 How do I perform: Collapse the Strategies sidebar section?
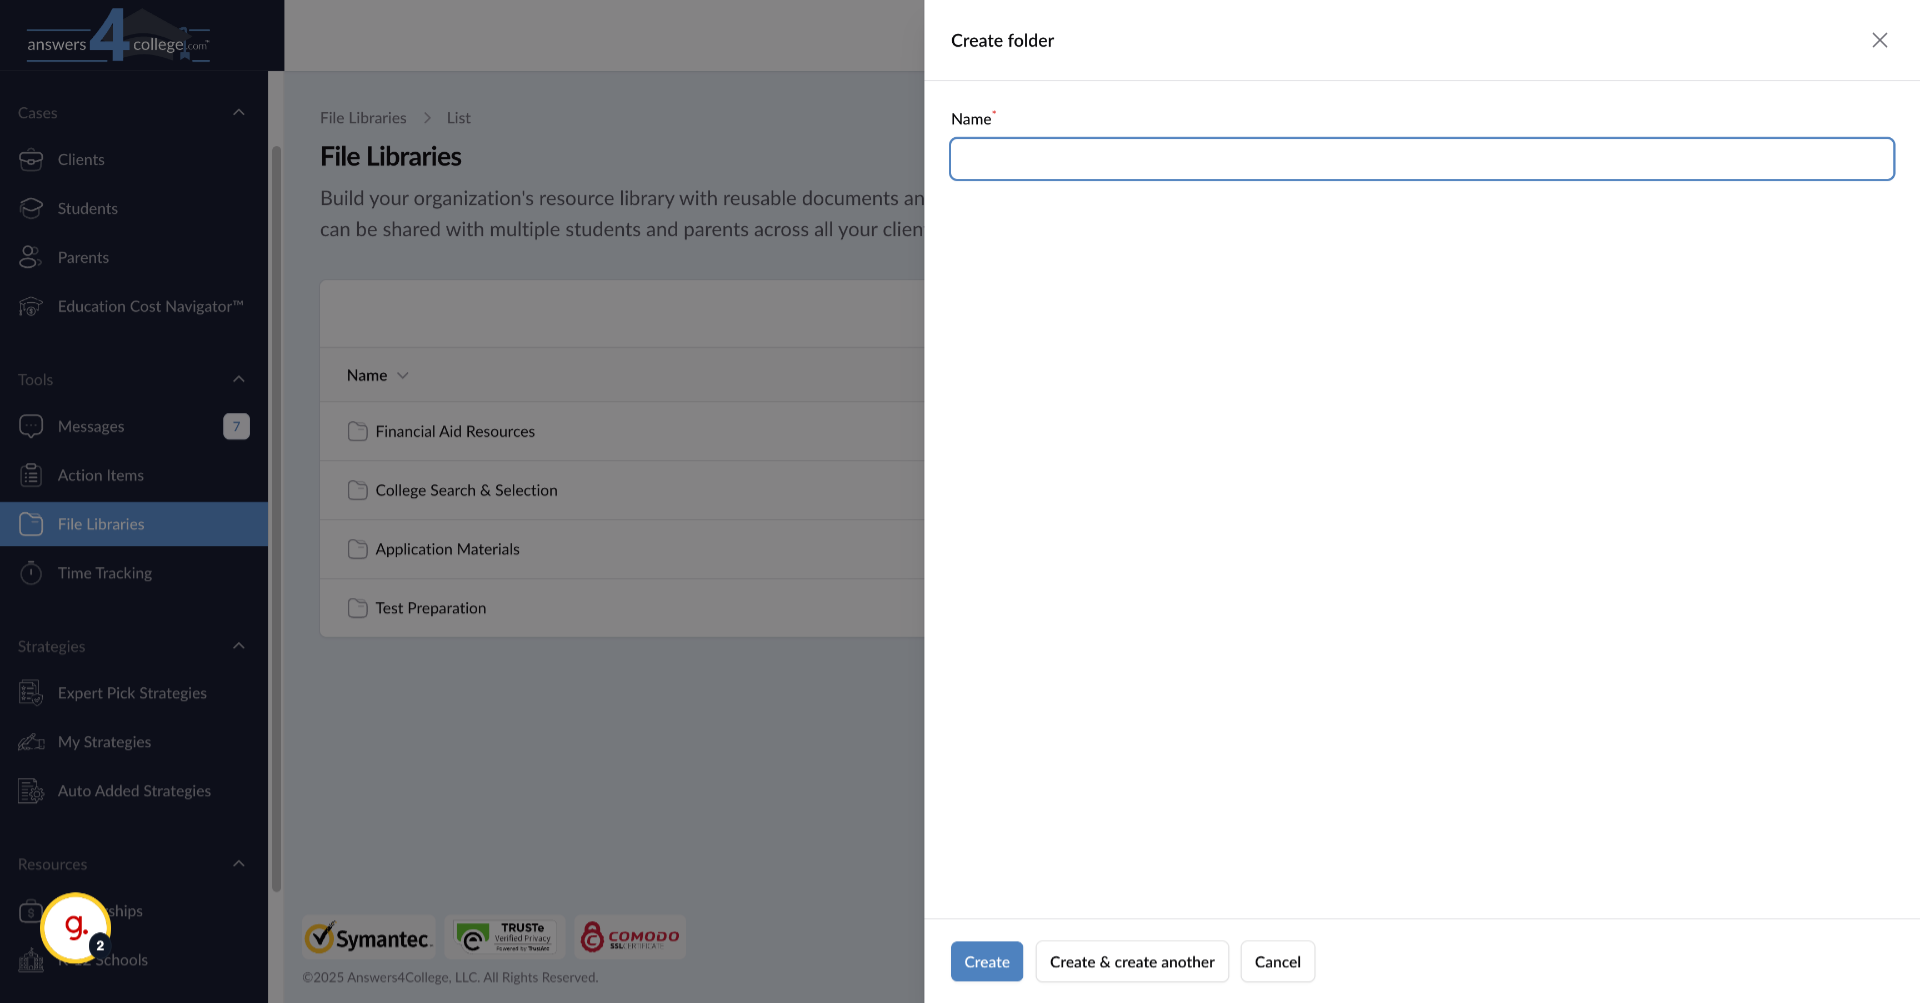click(239, 647)
